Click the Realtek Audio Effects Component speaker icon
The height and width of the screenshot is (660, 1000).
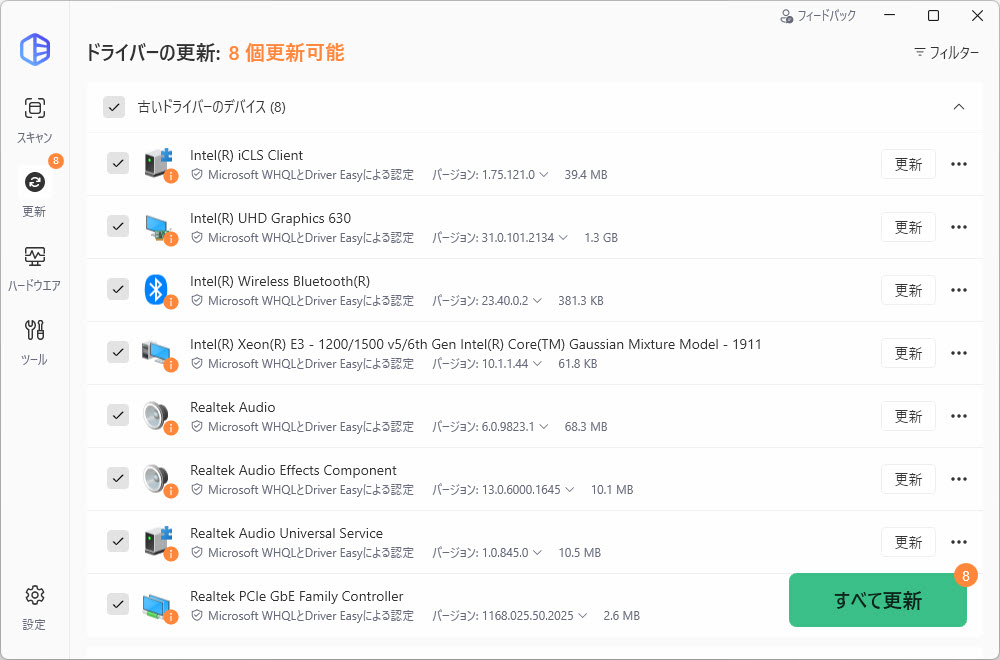click(x=159, y=480)
